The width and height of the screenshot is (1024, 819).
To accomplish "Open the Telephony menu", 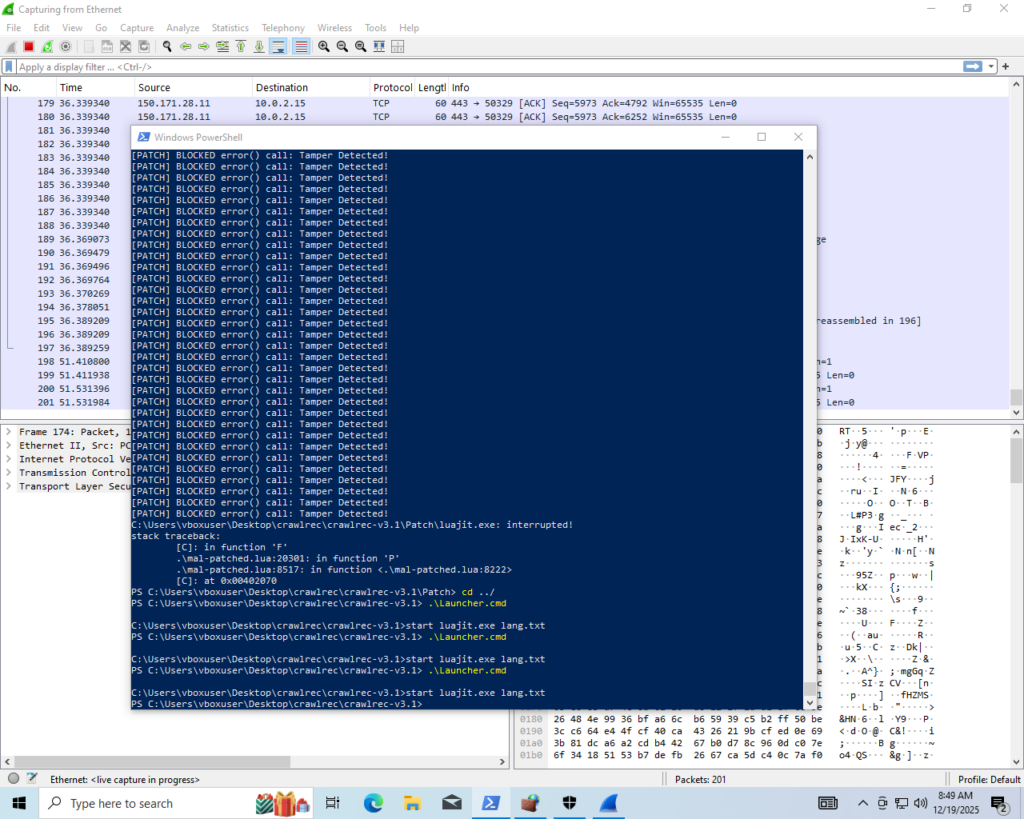I will click(x=283, y=27).
